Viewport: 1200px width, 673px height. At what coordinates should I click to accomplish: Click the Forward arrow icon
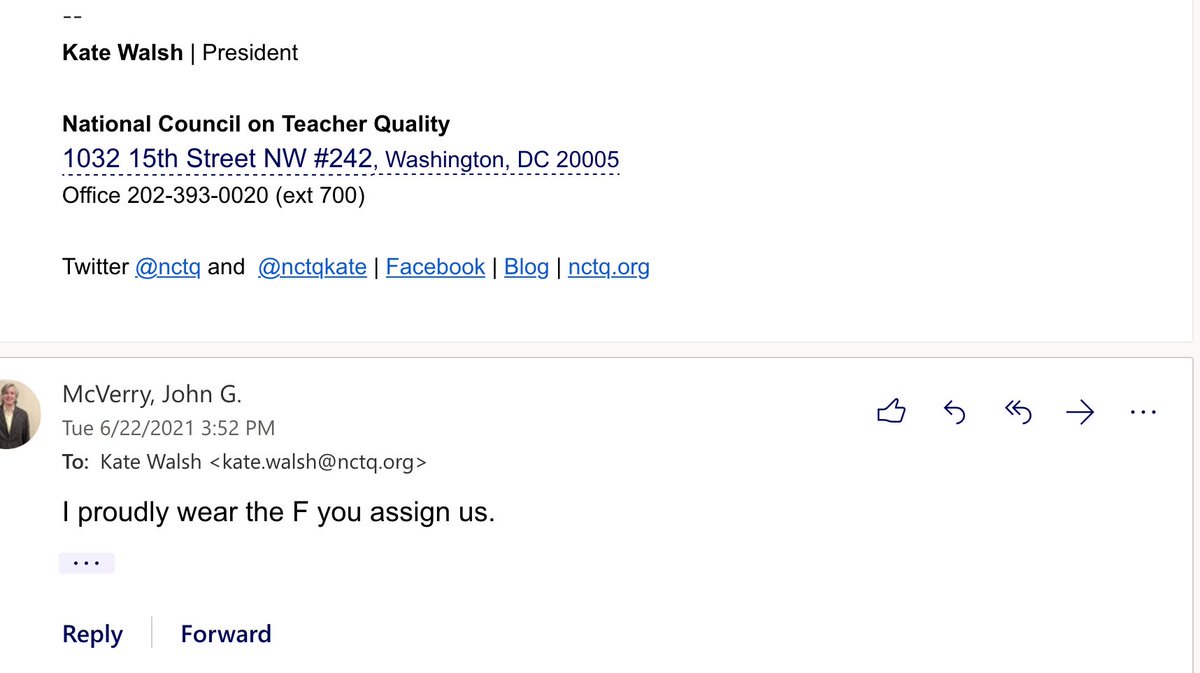point(1080,411)
